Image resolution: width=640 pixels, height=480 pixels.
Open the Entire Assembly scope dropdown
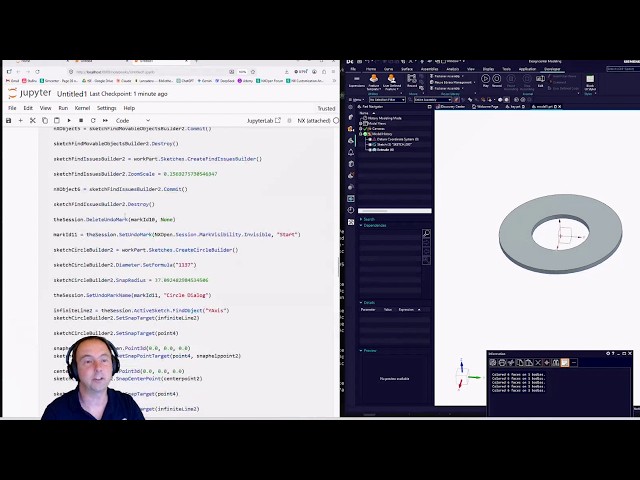point(433,100)
